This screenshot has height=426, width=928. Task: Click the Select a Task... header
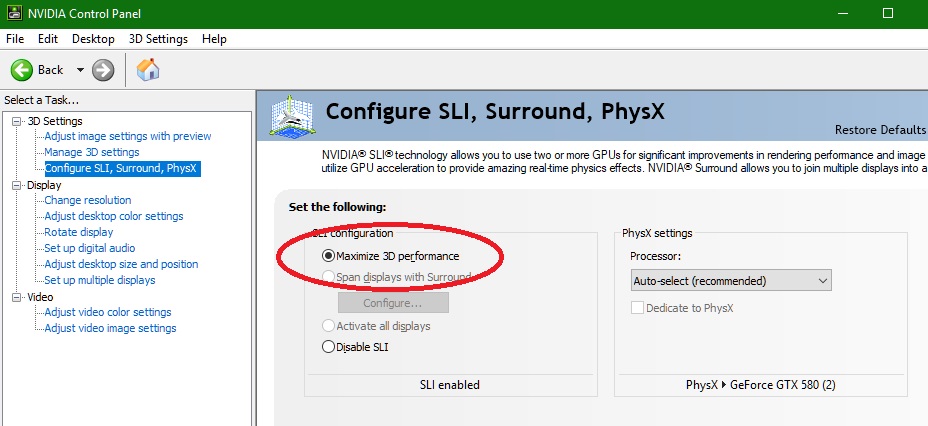(41, 100)
